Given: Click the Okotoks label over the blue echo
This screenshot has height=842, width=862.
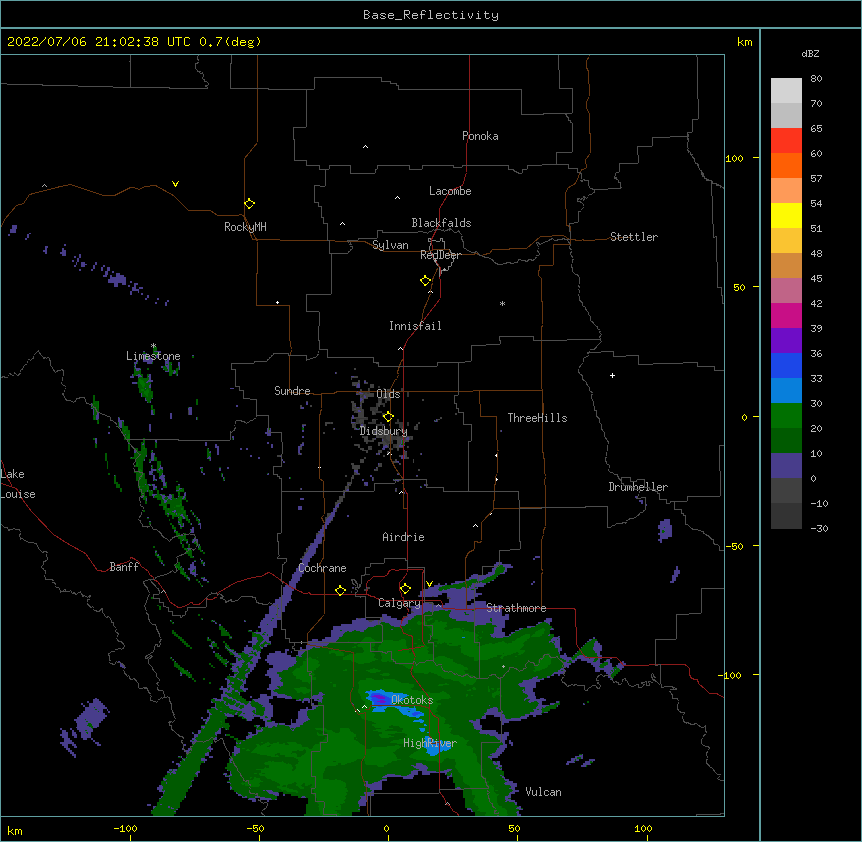Looking at the screenshot, I should (412, 700).
